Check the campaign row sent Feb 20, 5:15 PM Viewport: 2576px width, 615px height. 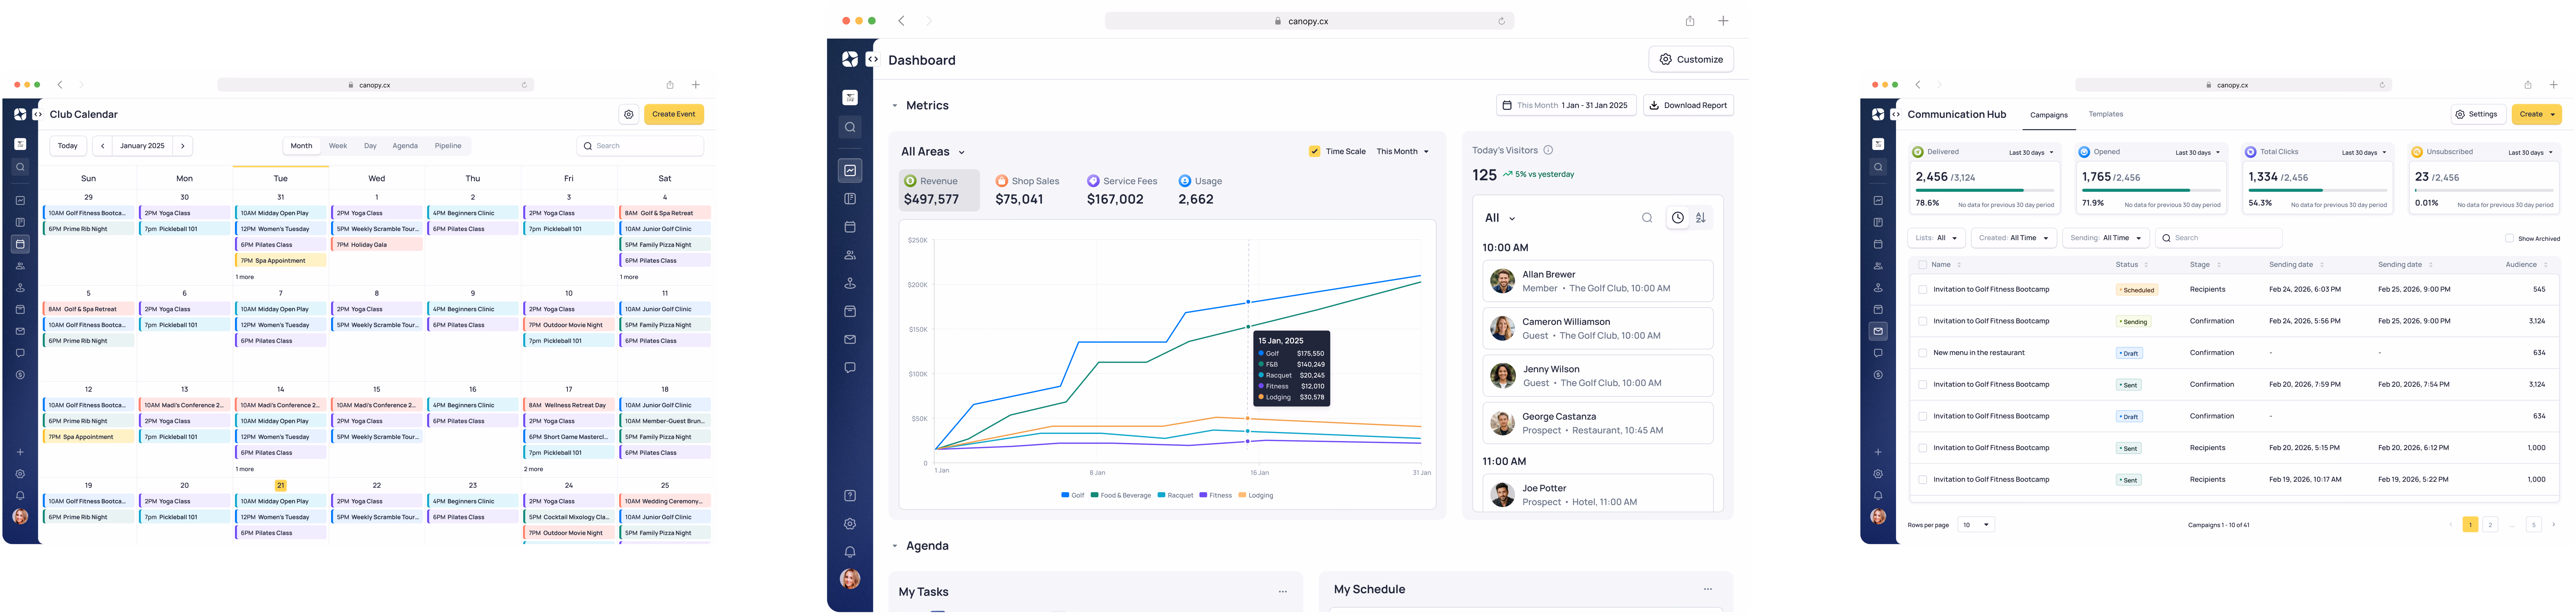click(1922, 448)
